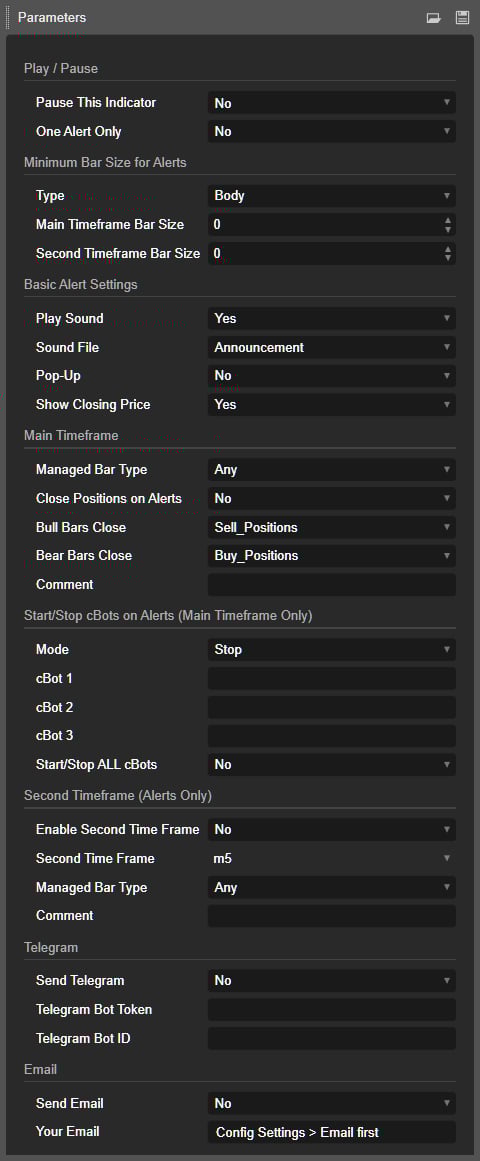480x1161 pixels.
Task: Click the Telegram Bot Token field
Action: click(x=332, y=1009)
